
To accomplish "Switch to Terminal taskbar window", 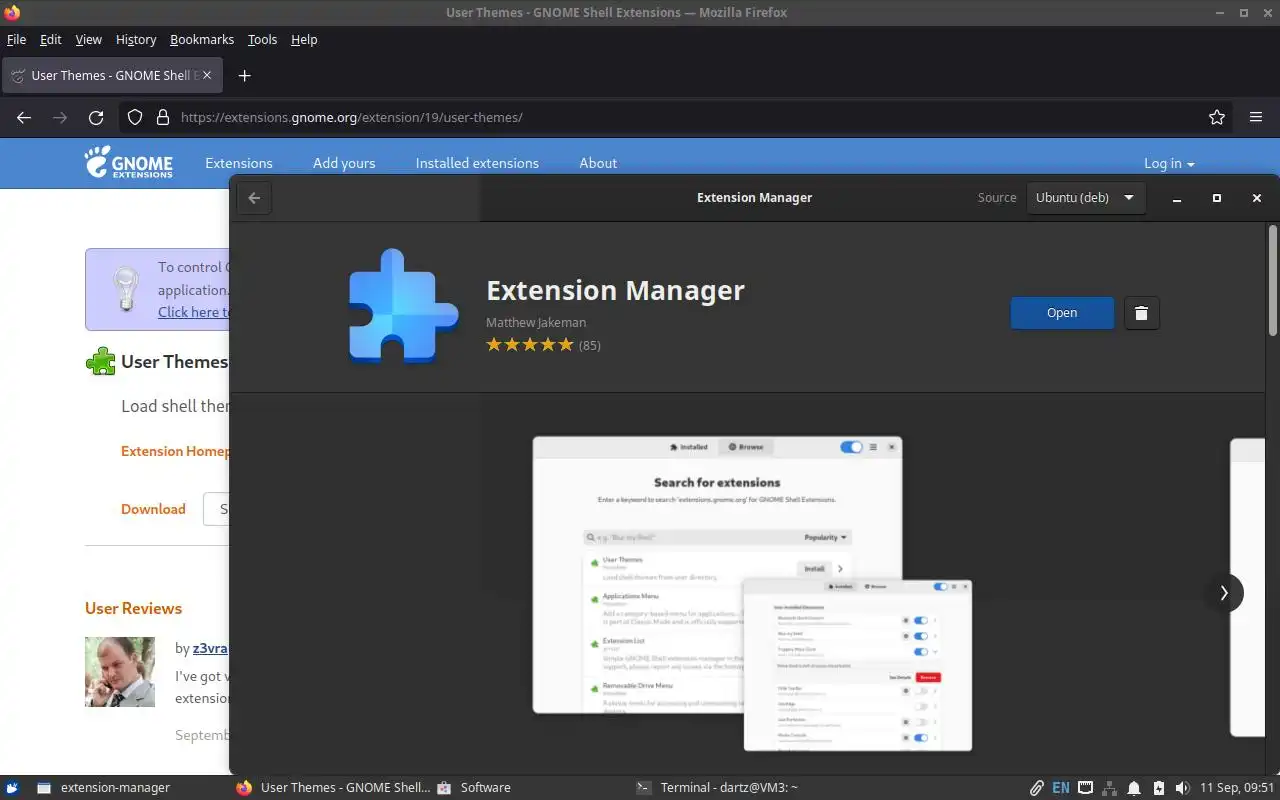I will 718,787.
